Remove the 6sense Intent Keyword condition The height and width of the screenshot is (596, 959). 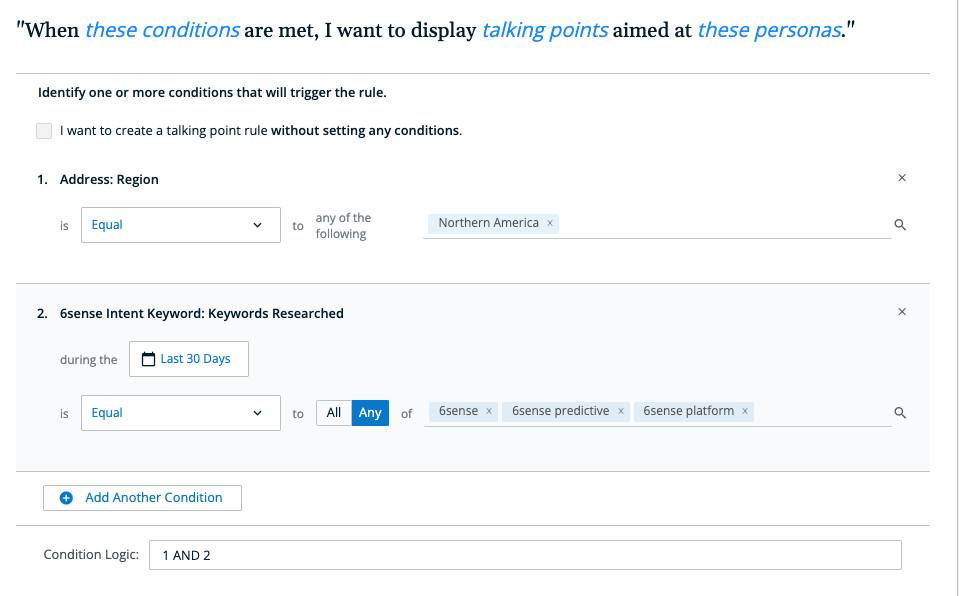(x=902, y=312)
